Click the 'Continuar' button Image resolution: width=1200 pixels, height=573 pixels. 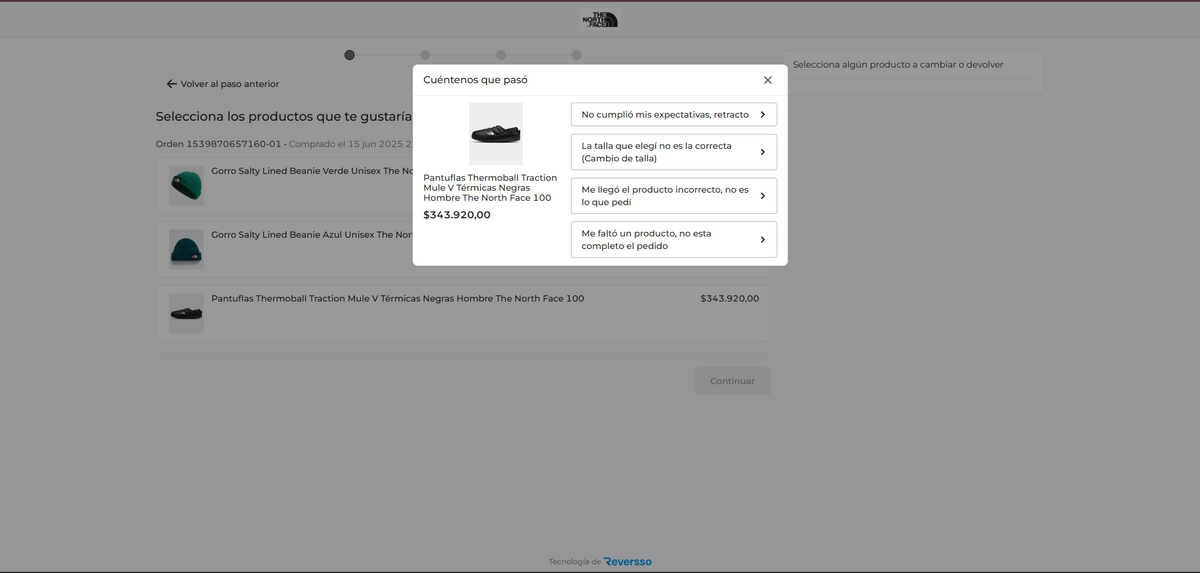coord(733,381)
